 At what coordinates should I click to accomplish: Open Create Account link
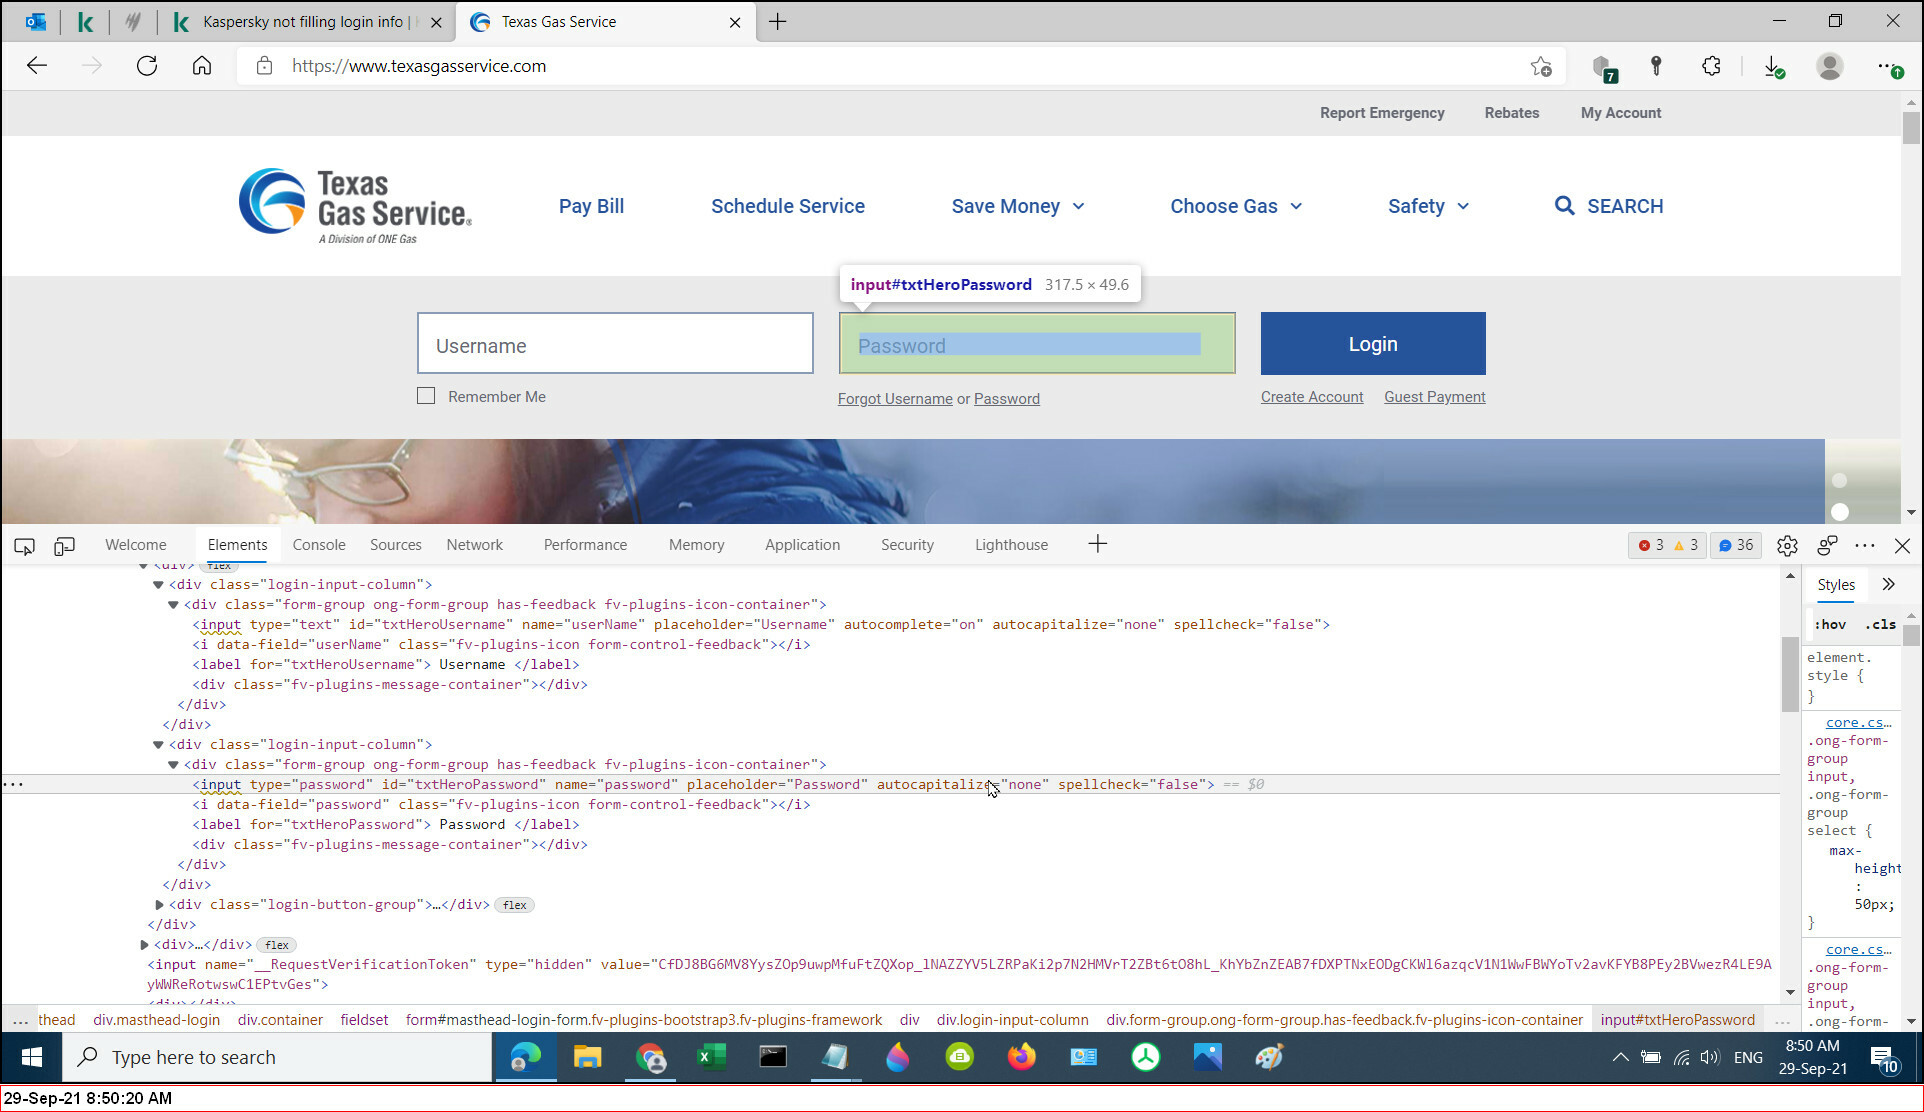[1312, 397]
